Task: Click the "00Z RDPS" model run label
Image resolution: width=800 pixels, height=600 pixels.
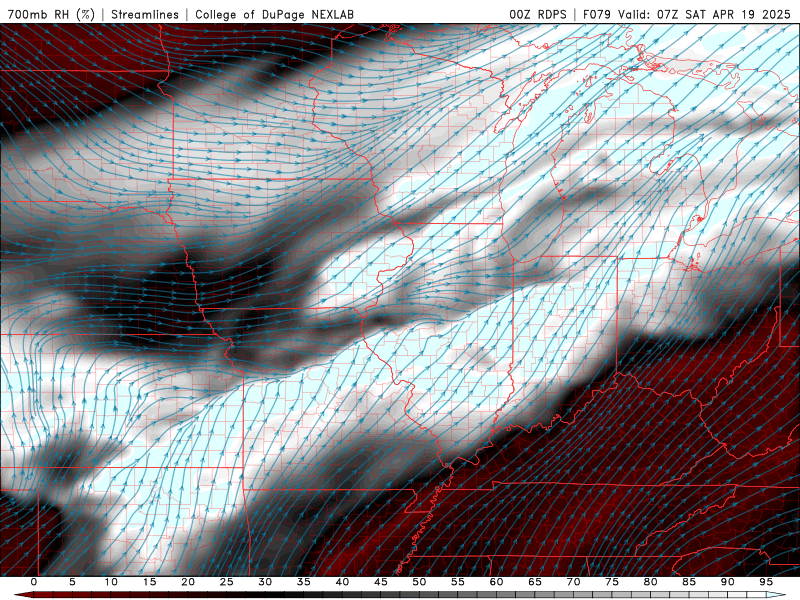Action: click(538, 14)
